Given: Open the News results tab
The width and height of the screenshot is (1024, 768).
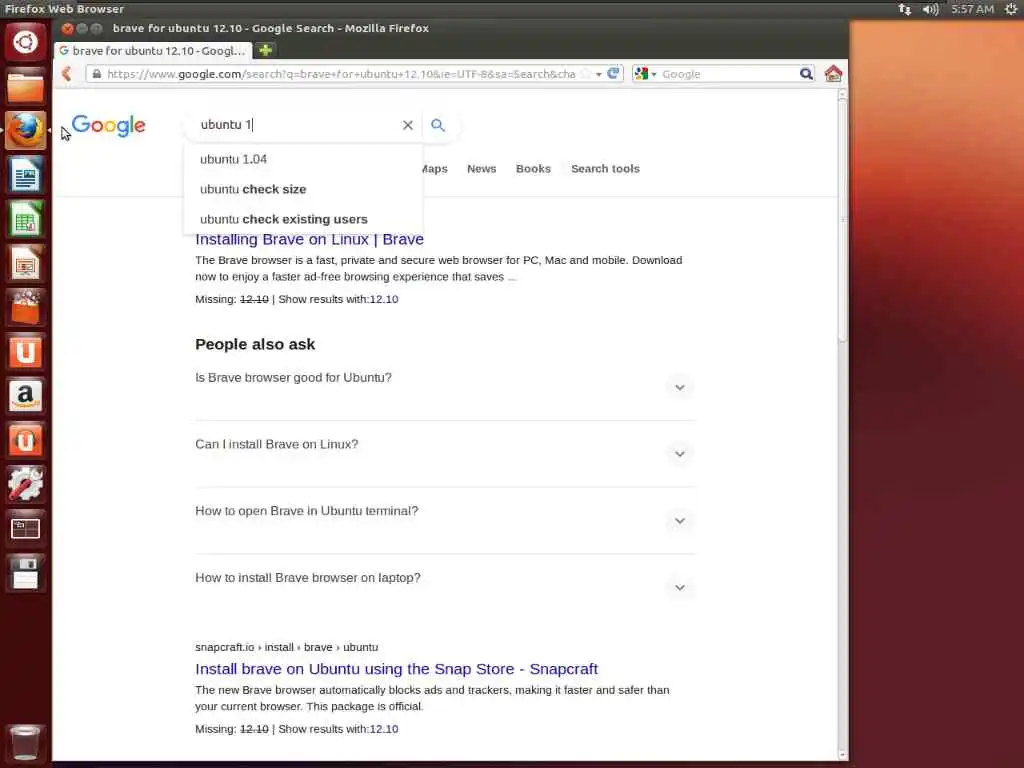Looking at the screenshot, I should tap(481, 168).
